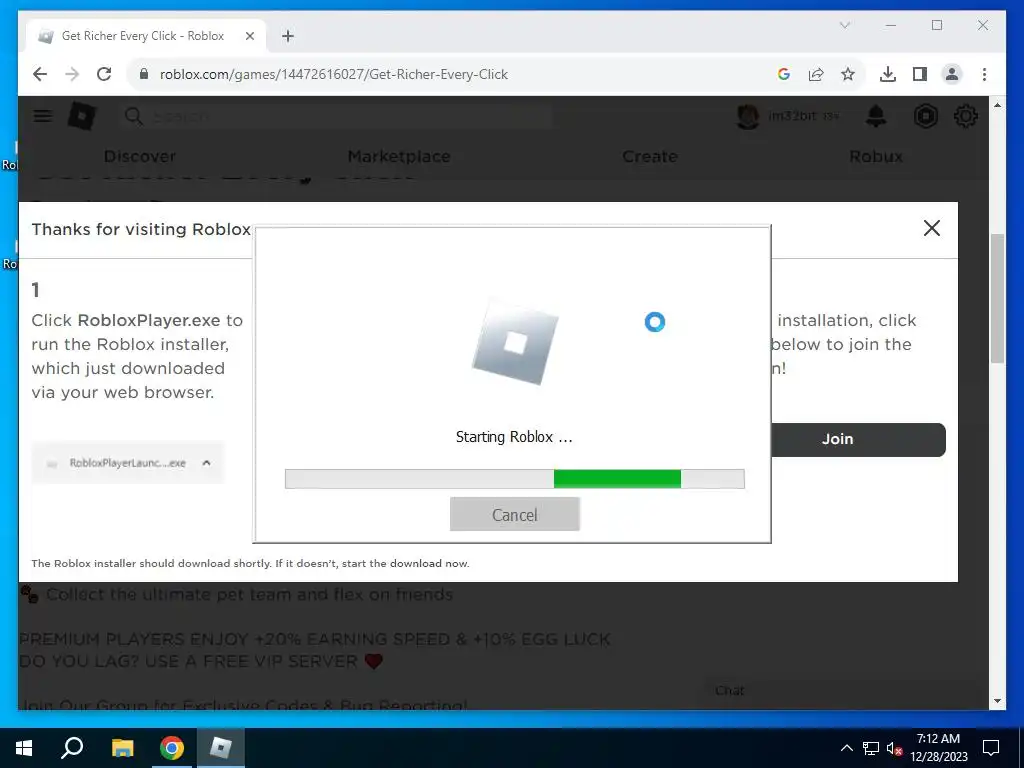Click "Thanks for visiting Roblox" heading
The width and height of the screenshot is (1024, 768).
(x=141, y=229)
